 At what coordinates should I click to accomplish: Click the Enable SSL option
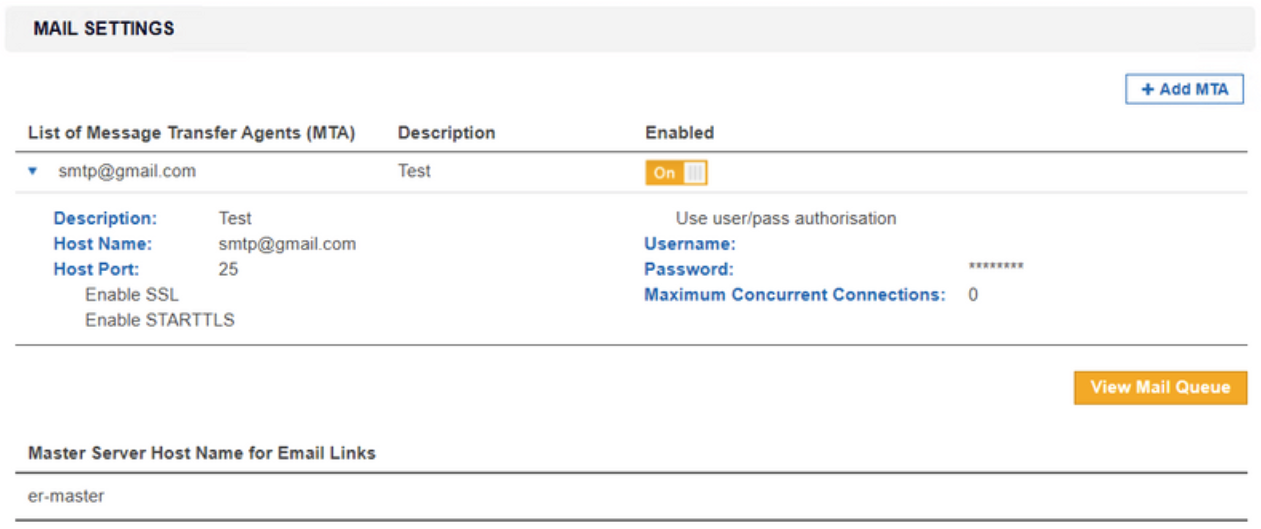(x=132, y=295)
